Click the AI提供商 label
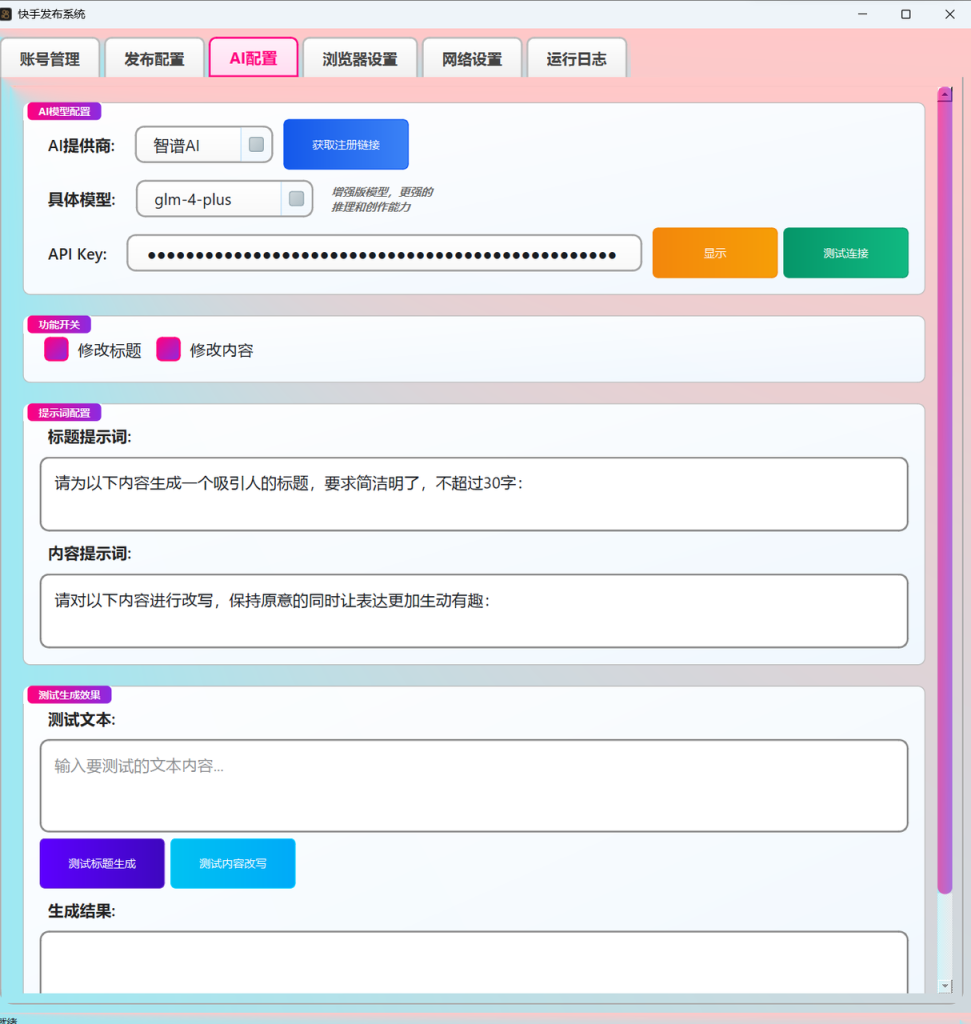 point(82,146)
